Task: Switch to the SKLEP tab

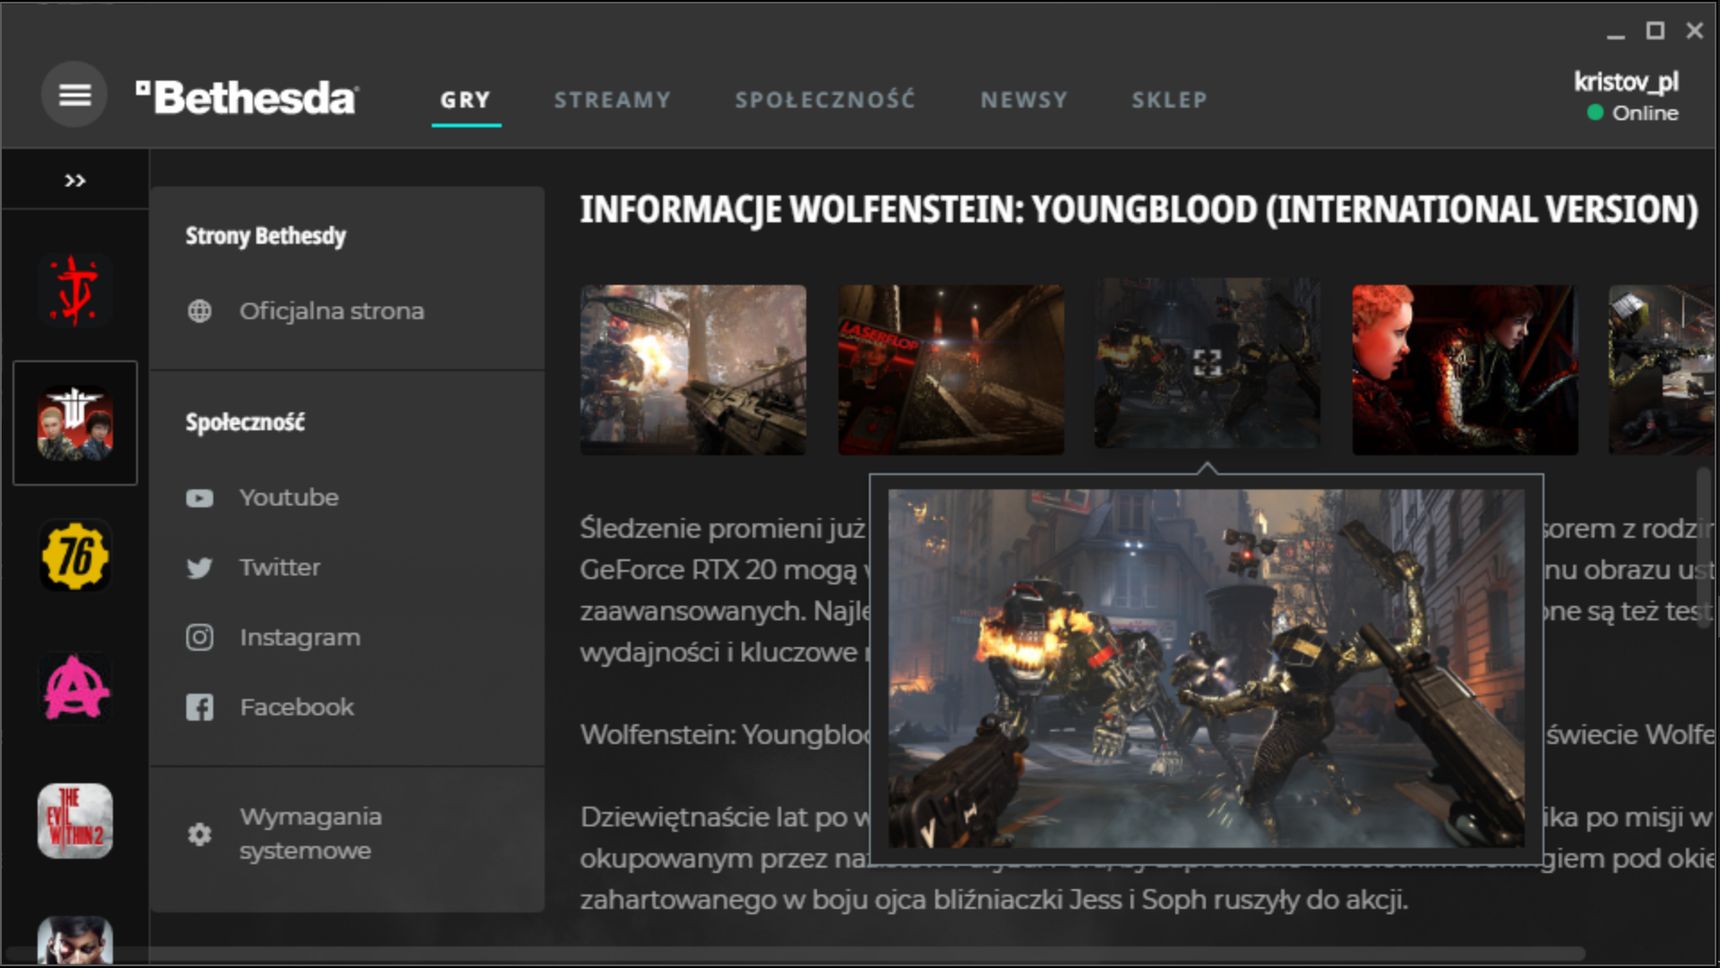Action: pos(1170,100)
